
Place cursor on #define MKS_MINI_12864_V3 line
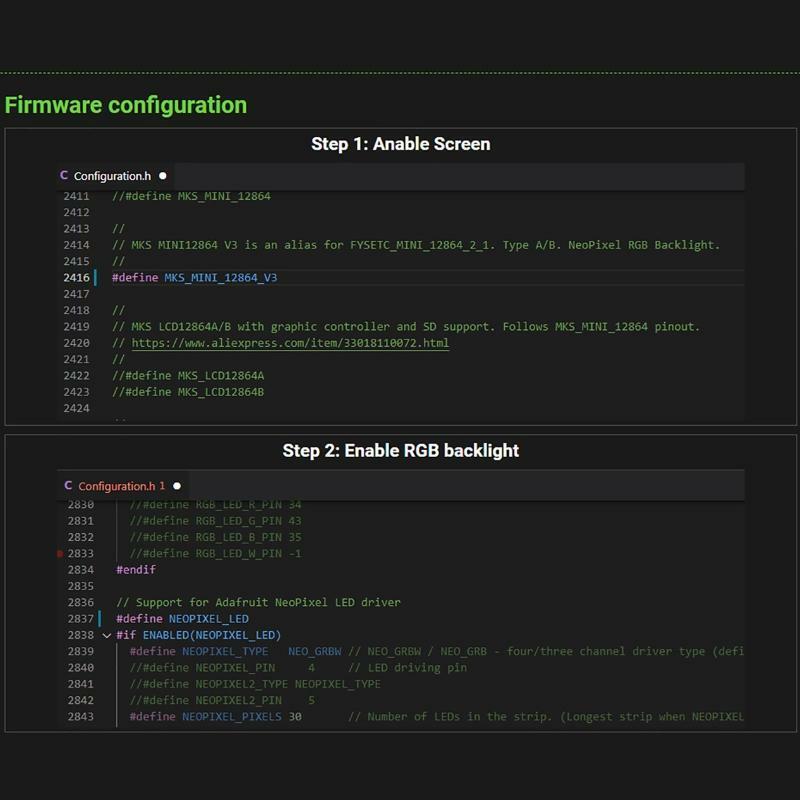[194, 278]
